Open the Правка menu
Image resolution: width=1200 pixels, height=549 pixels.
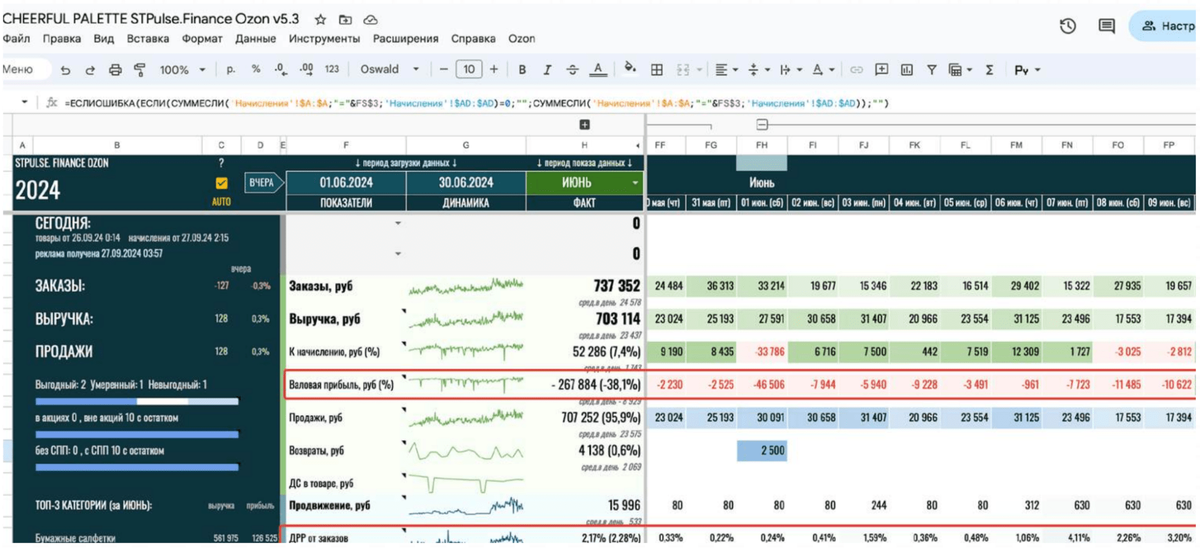point(62,39)
